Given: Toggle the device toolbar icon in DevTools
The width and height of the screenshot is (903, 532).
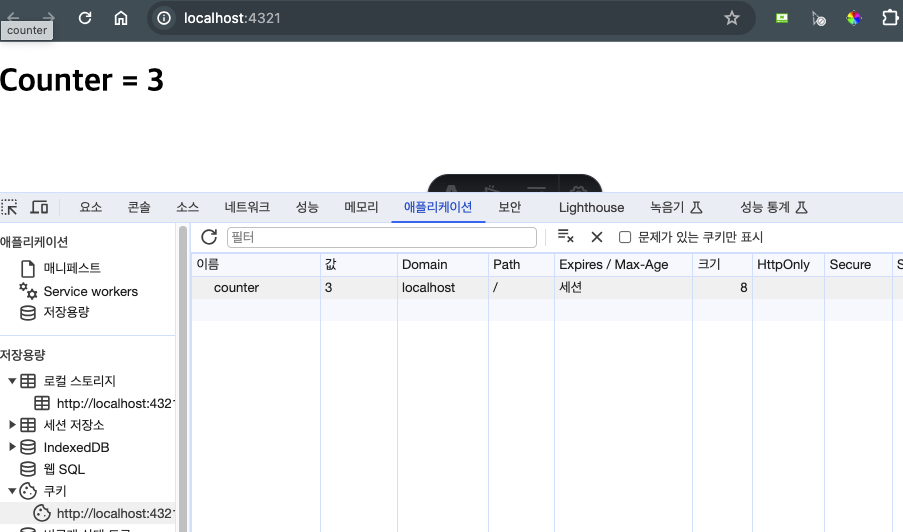Looking at the screenshot, I should pyautogui.click(x=39, y=207).
